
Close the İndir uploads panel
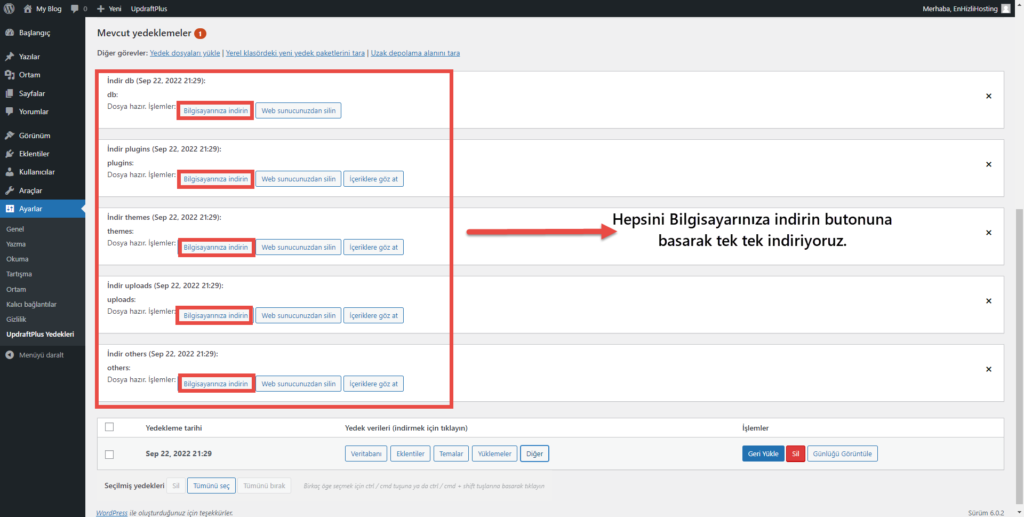coord(988,301)
